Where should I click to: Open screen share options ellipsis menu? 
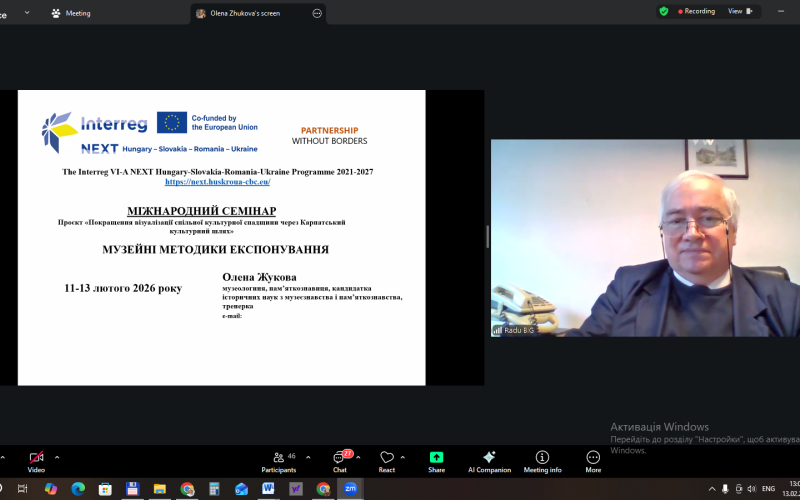click(x=317, y=13)
